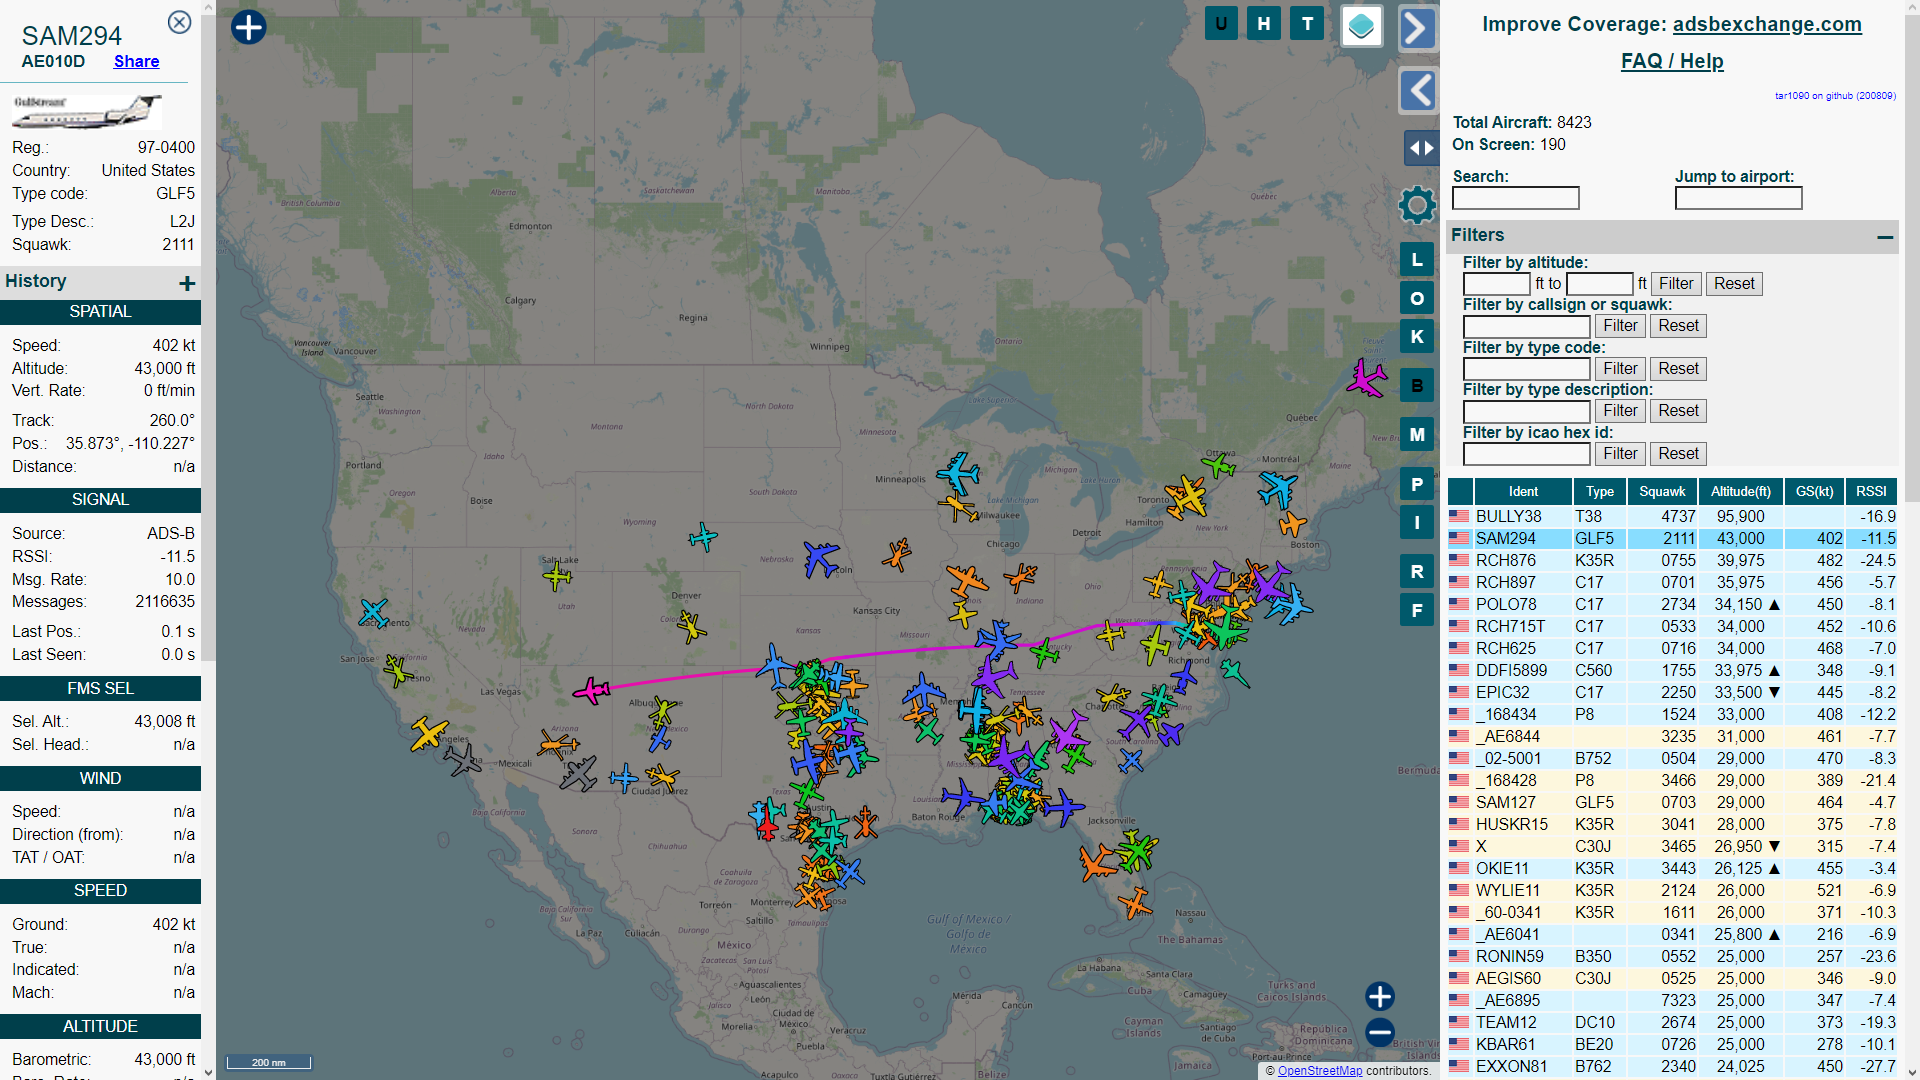Open adsbexchange.com link
Viewport: 1920px width, 1080px height.
tap(1767, 24)
